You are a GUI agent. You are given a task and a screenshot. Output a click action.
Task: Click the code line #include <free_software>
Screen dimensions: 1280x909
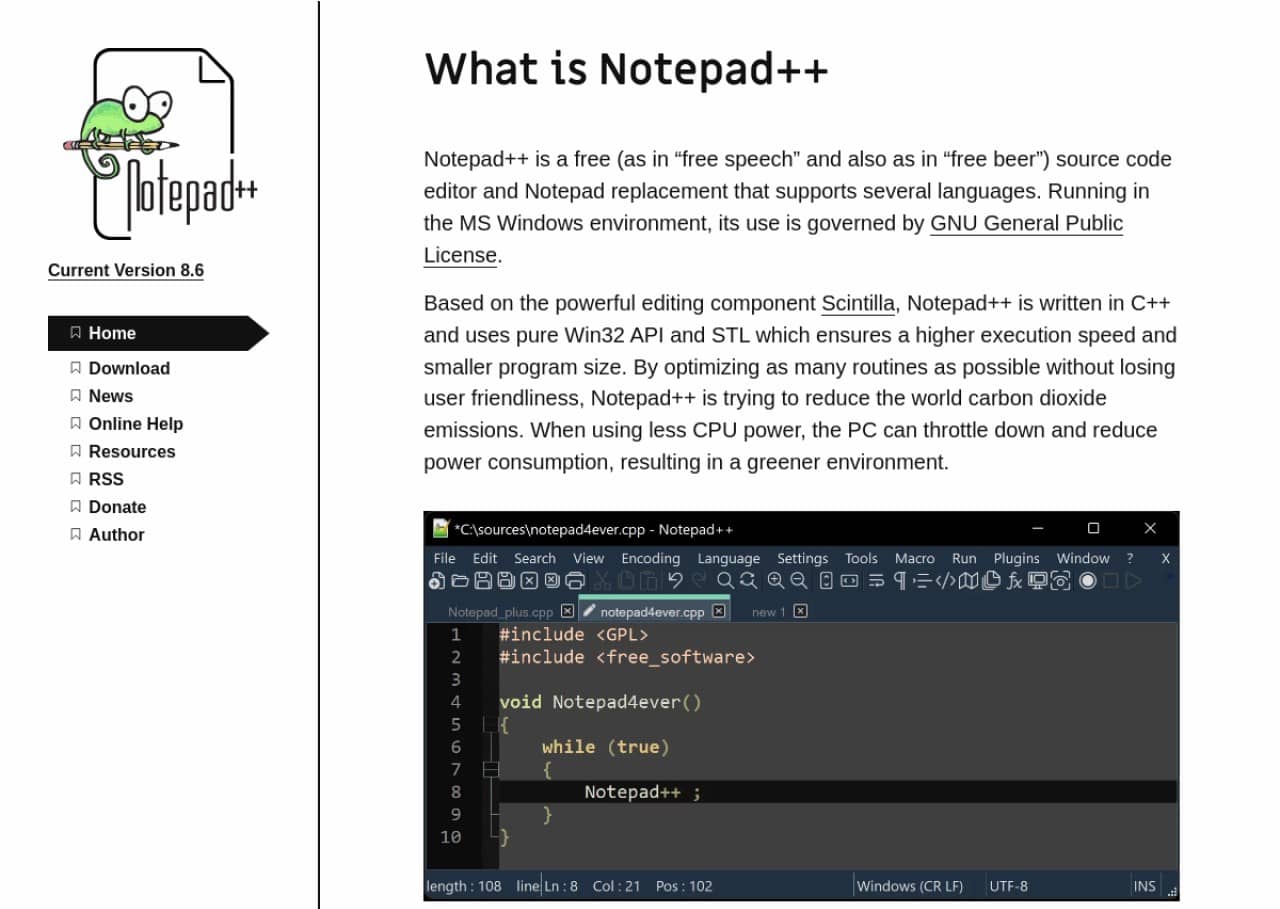627,657
